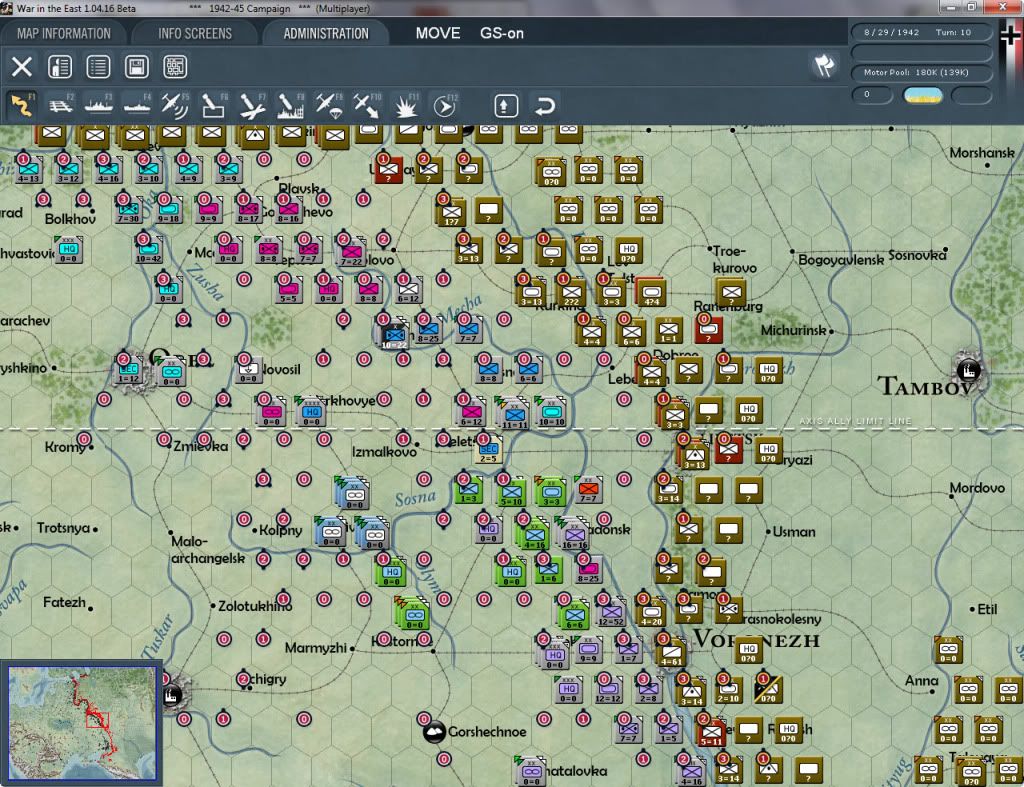Select the 12=52 purple unit
This screenshot has height=787, width=1024.
(x=611, y=614)
